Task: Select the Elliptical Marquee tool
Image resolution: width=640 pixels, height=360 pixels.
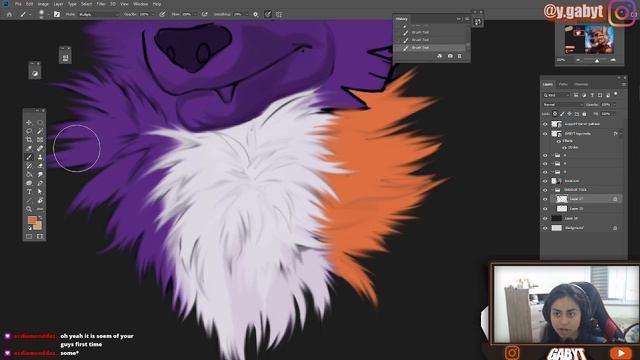Action: (x=40, y=122)
